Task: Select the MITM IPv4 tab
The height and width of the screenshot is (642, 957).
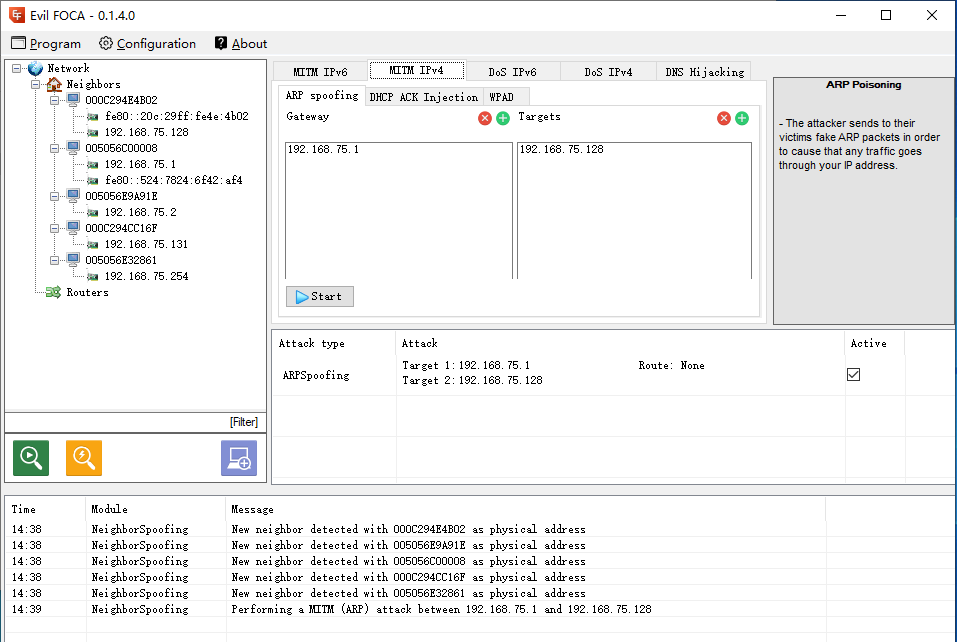Action: pyautogui.click(x=417, y=70)
